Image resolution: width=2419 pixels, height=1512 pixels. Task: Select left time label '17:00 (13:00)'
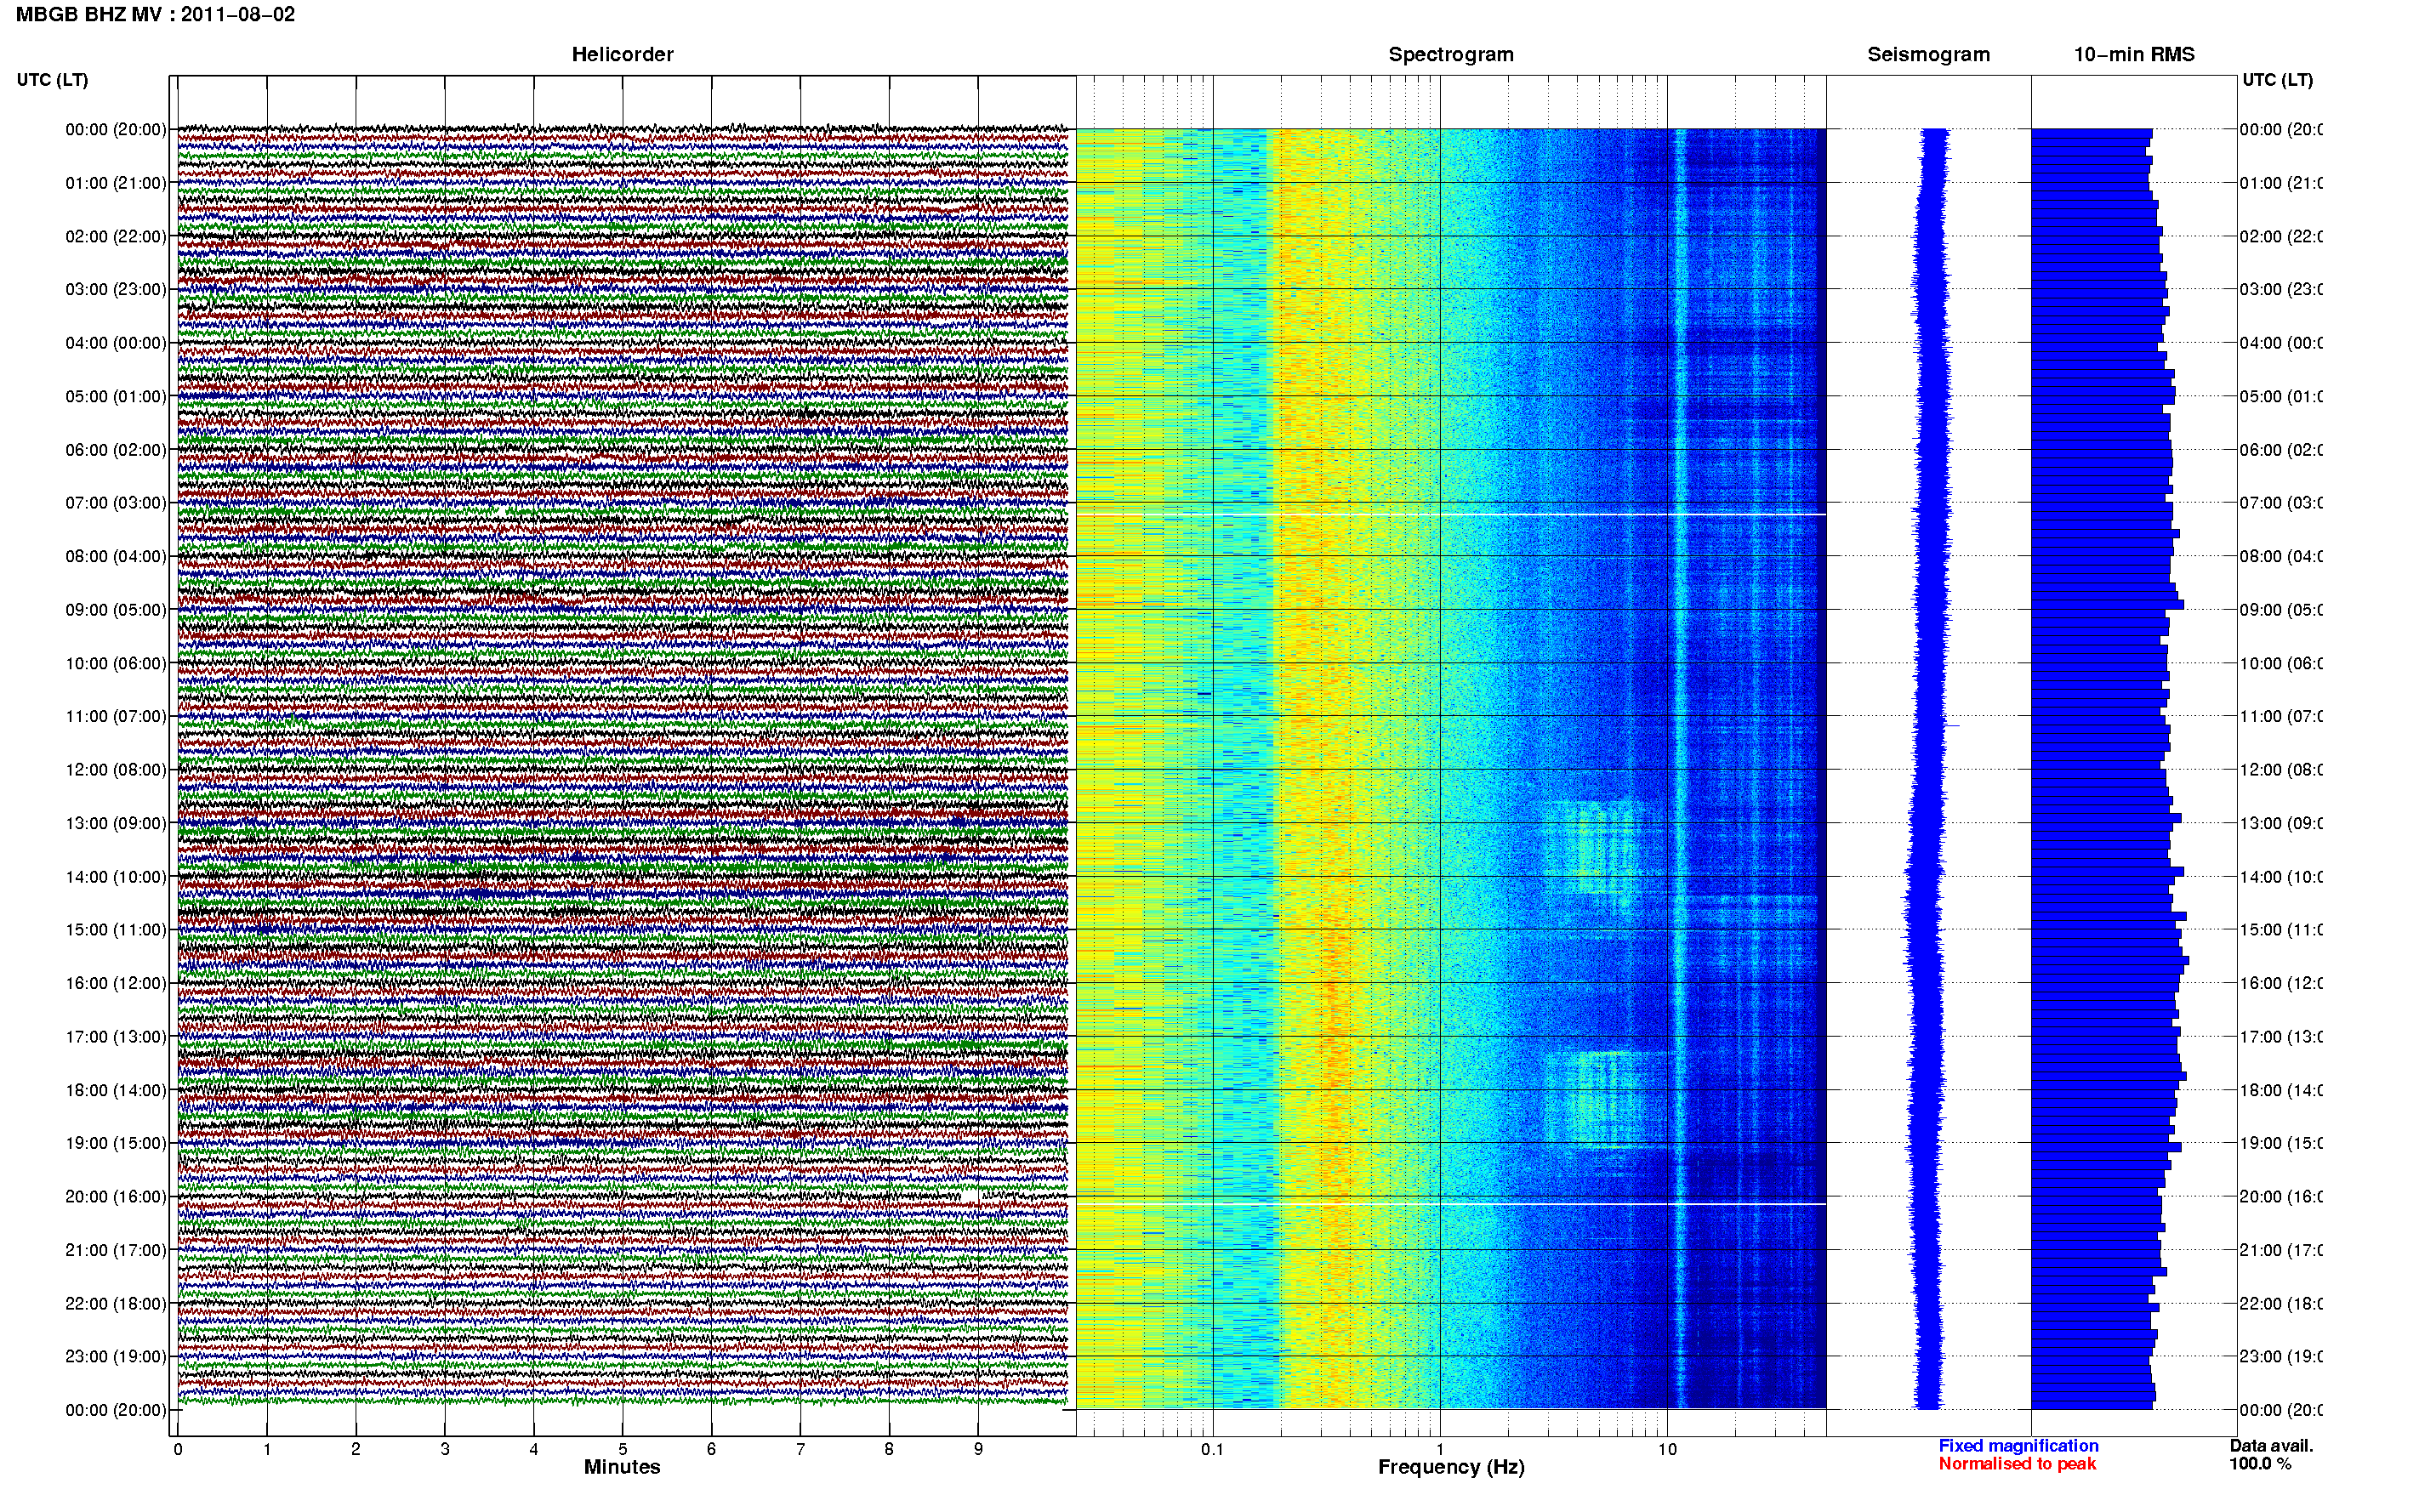click(116, 1037)
